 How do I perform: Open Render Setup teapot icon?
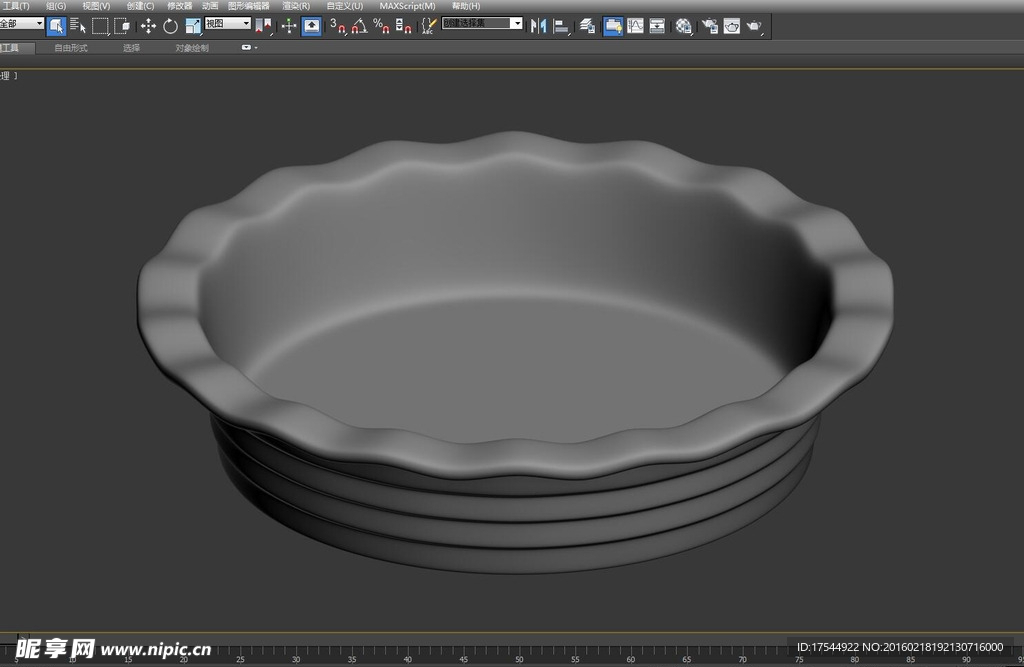709,26
